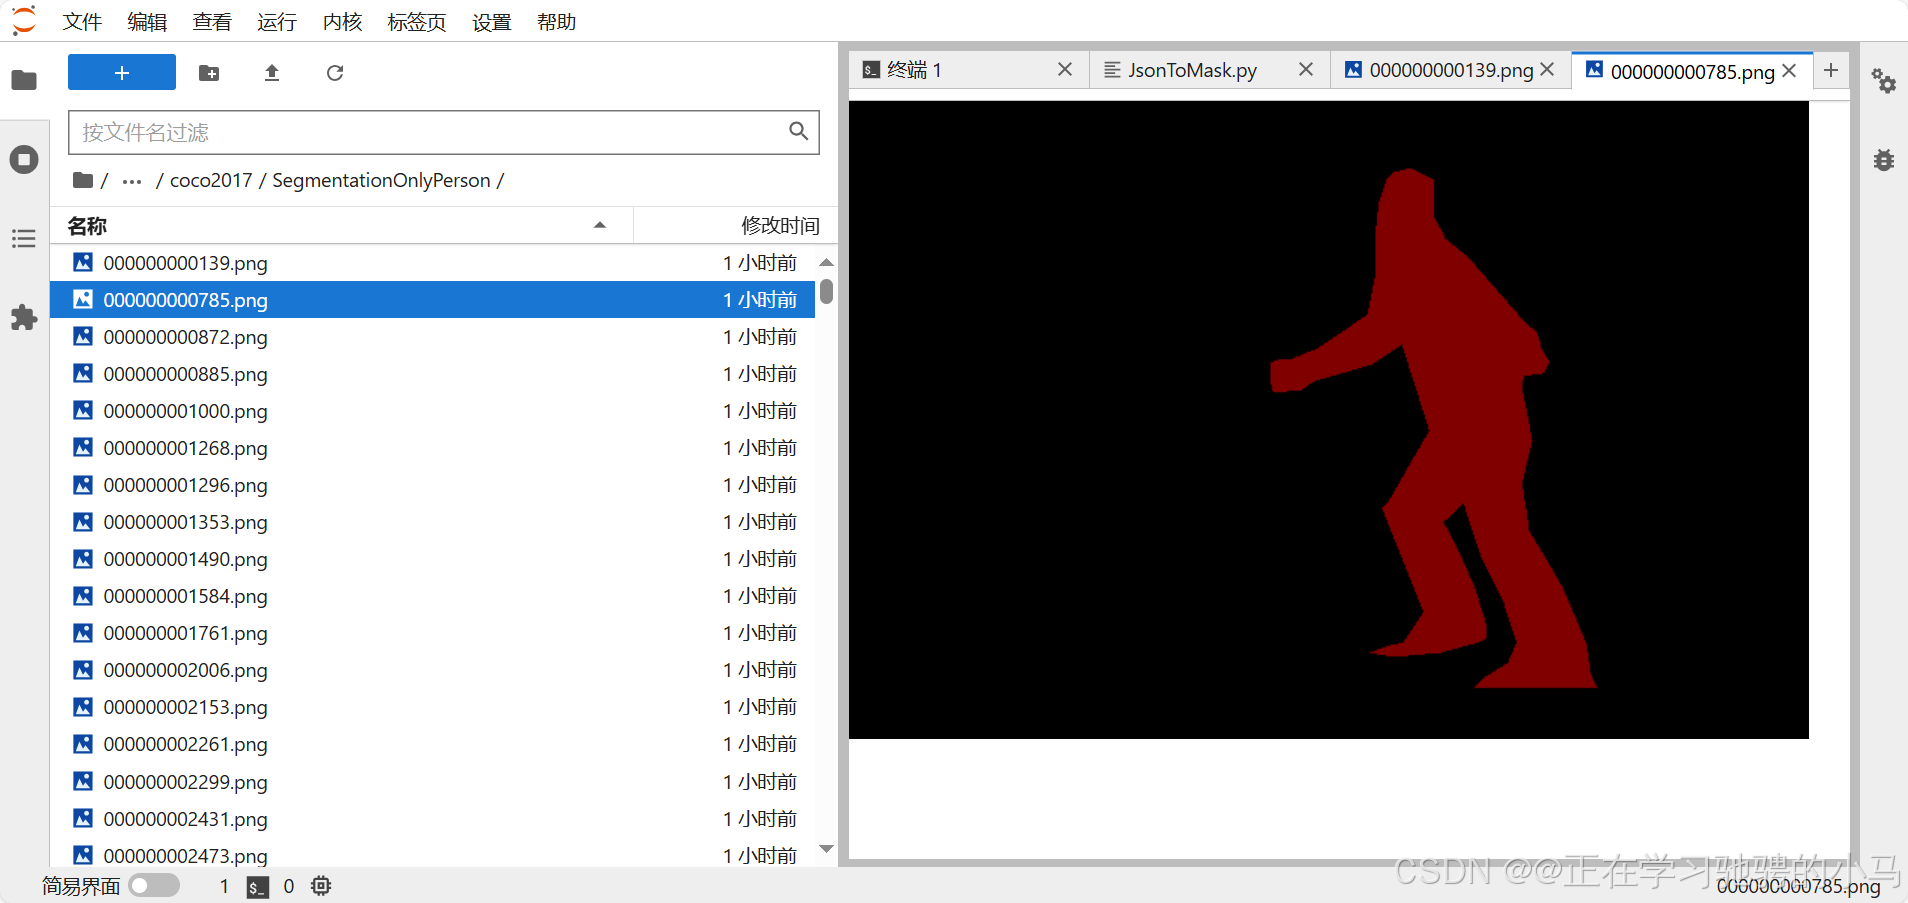Select file 000000000885.png in list

[432, 373]
